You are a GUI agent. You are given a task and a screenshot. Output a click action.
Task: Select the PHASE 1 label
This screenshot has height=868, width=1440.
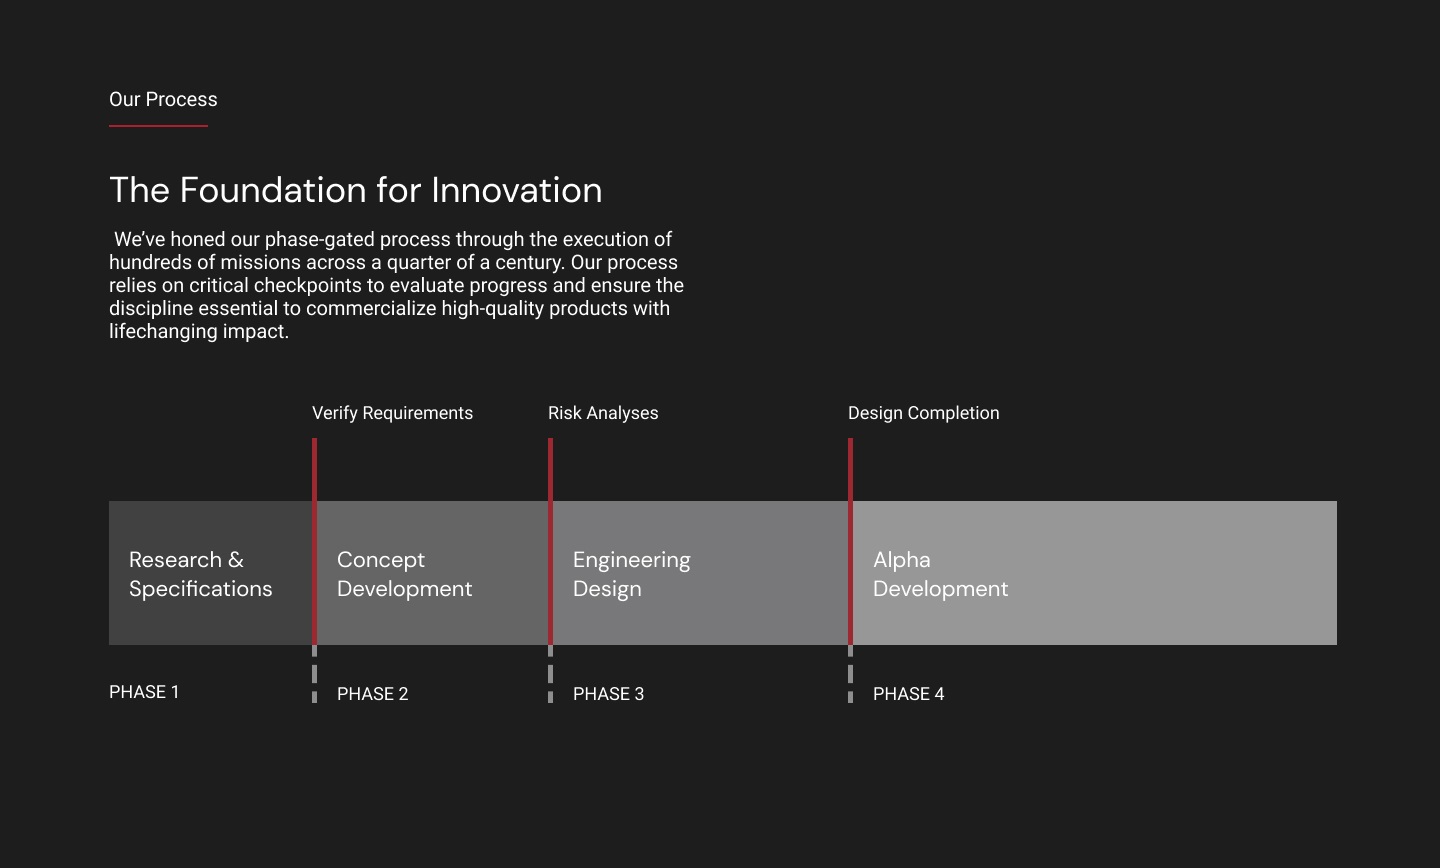click(x=144, y=692)
